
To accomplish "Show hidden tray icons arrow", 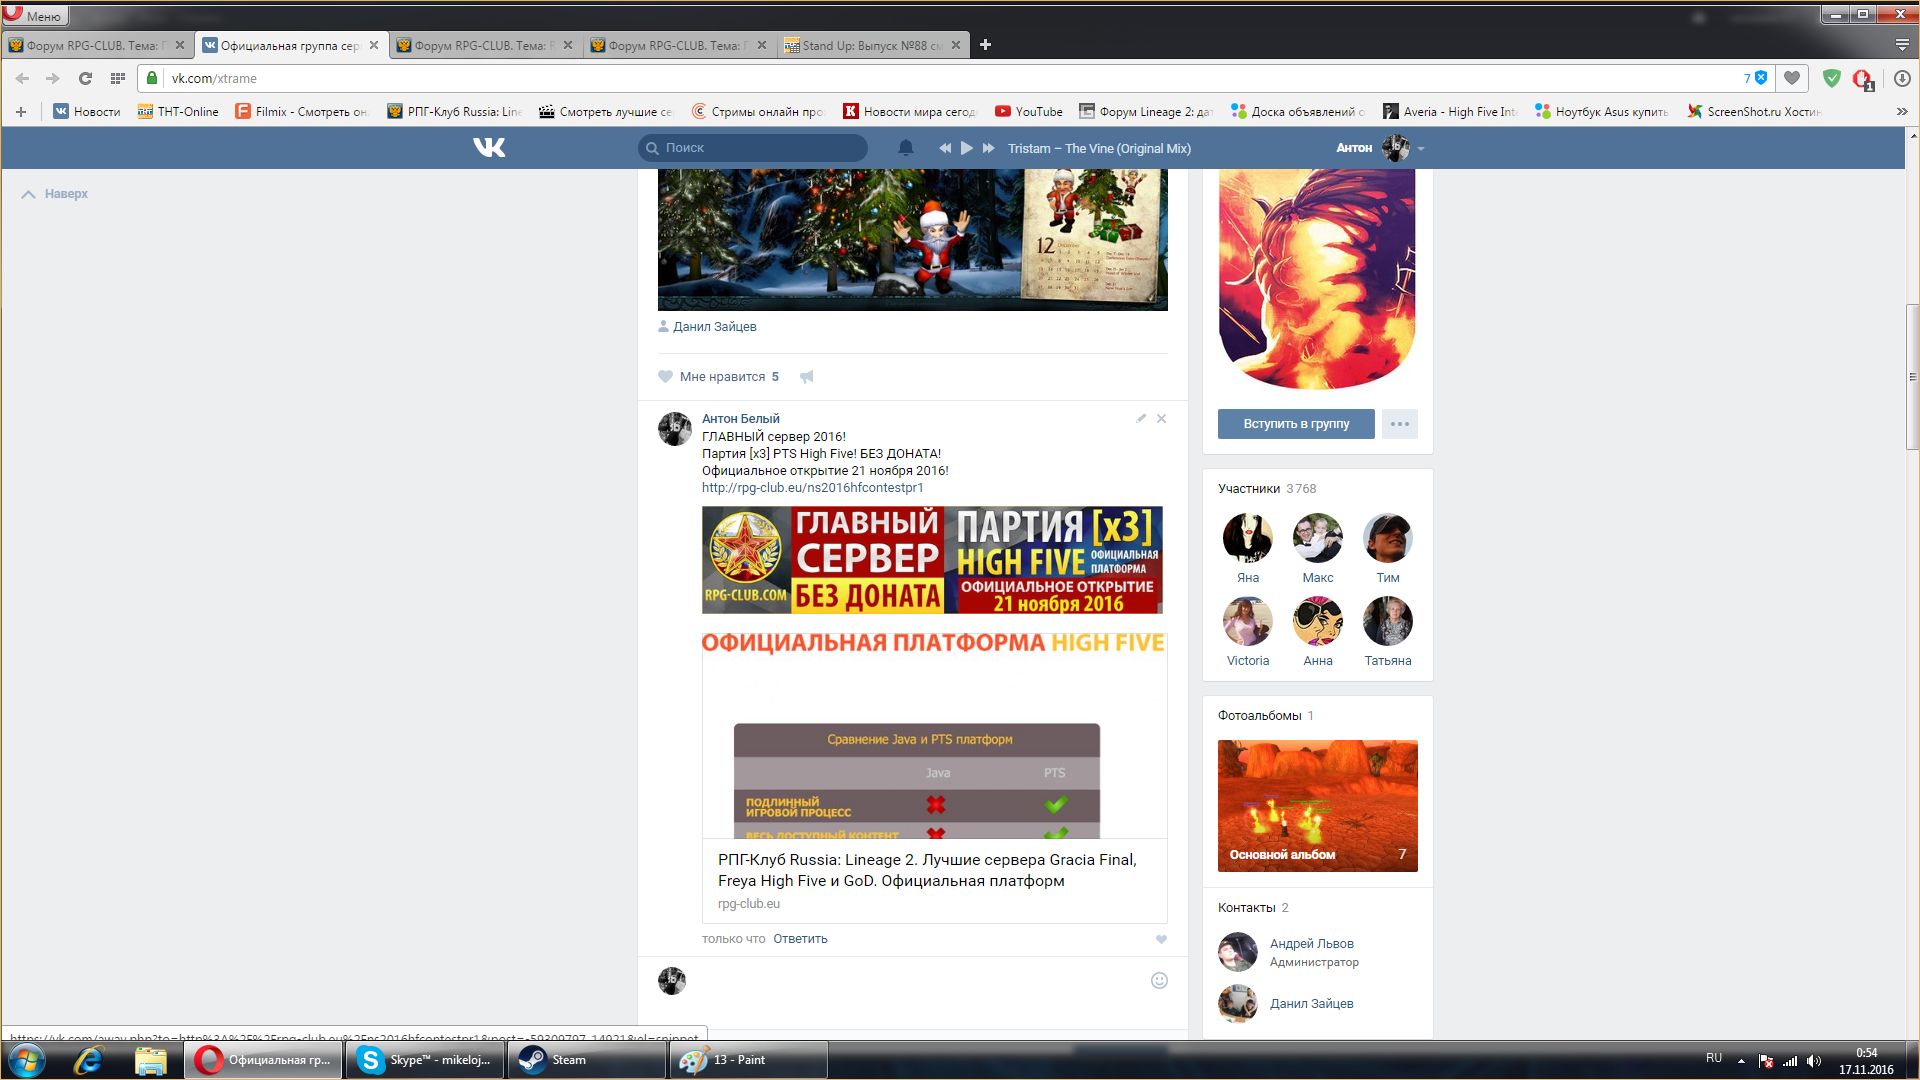I will pyautogui.click(x=1741, y=1061).
